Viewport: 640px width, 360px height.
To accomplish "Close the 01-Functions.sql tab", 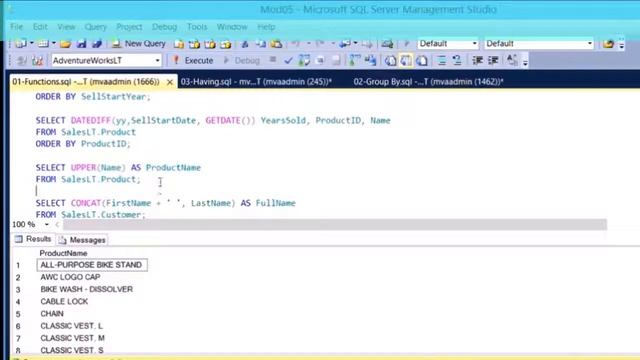I will tap(170, 82).
